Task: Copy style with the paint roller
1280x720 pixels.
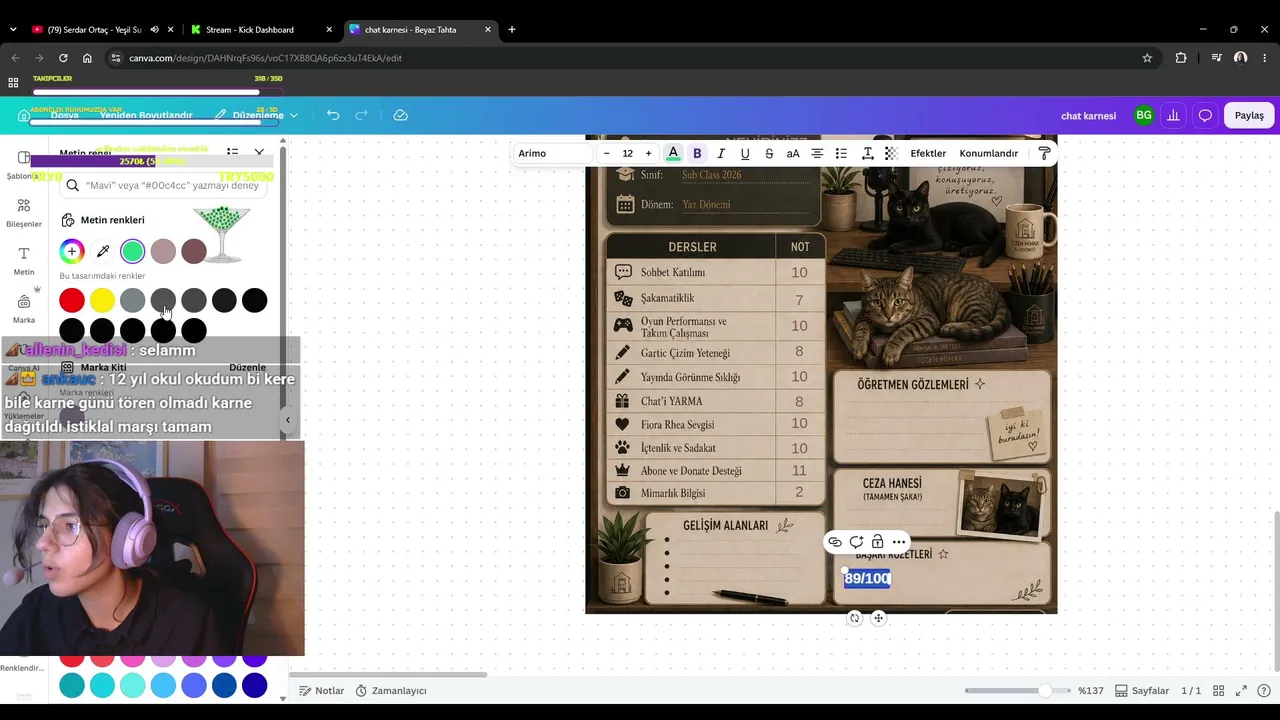Action: click(x=1044, y=153)
